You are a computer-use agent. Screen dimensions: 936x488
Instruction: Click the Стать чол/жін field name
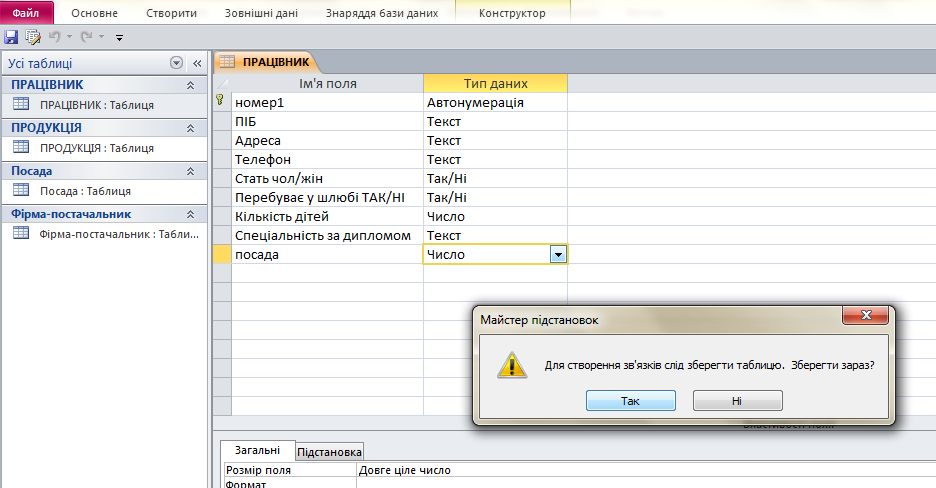click(x=328, y=179)
